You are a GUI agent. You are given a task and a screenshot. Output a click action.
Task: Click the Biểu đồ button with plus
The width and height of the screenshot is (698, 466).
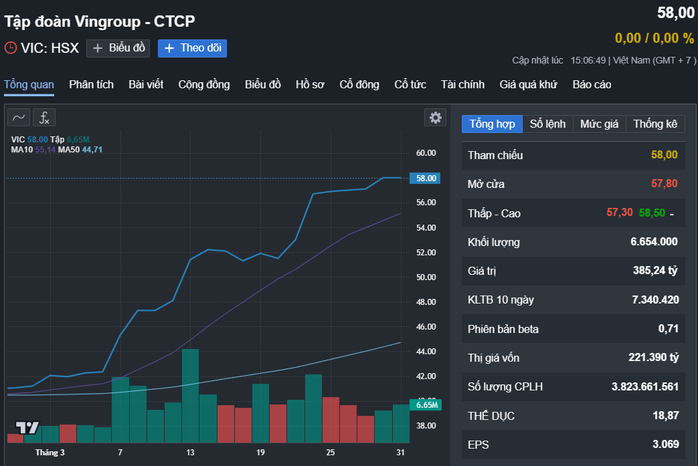(x=118, y=48)
